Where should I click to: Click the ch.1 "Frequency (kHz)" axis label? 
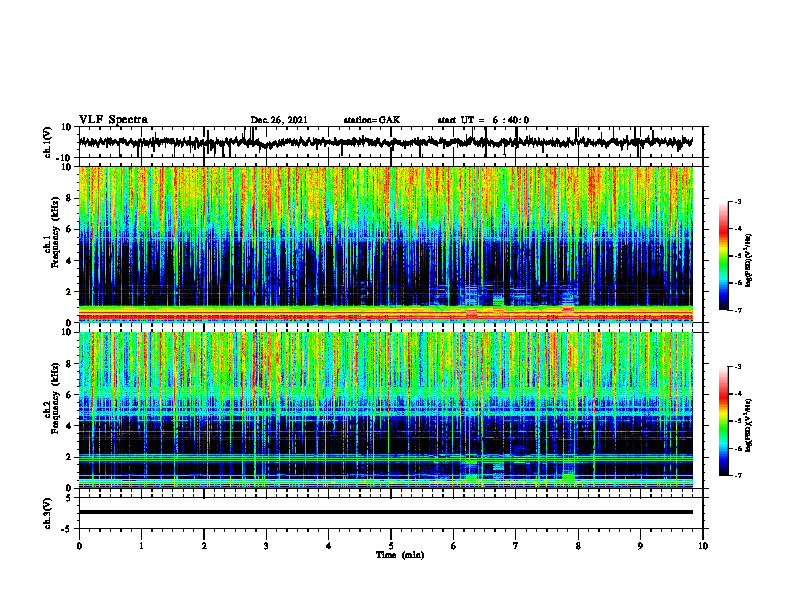click(x=56, y=232)
